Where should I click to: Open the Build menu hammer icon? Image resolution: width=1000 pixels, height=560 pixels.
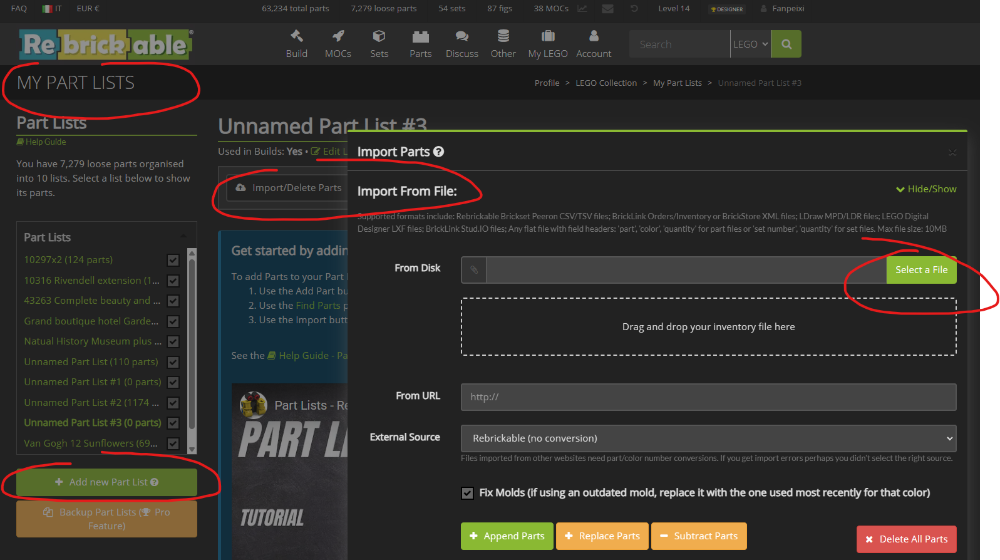point(297,36)
